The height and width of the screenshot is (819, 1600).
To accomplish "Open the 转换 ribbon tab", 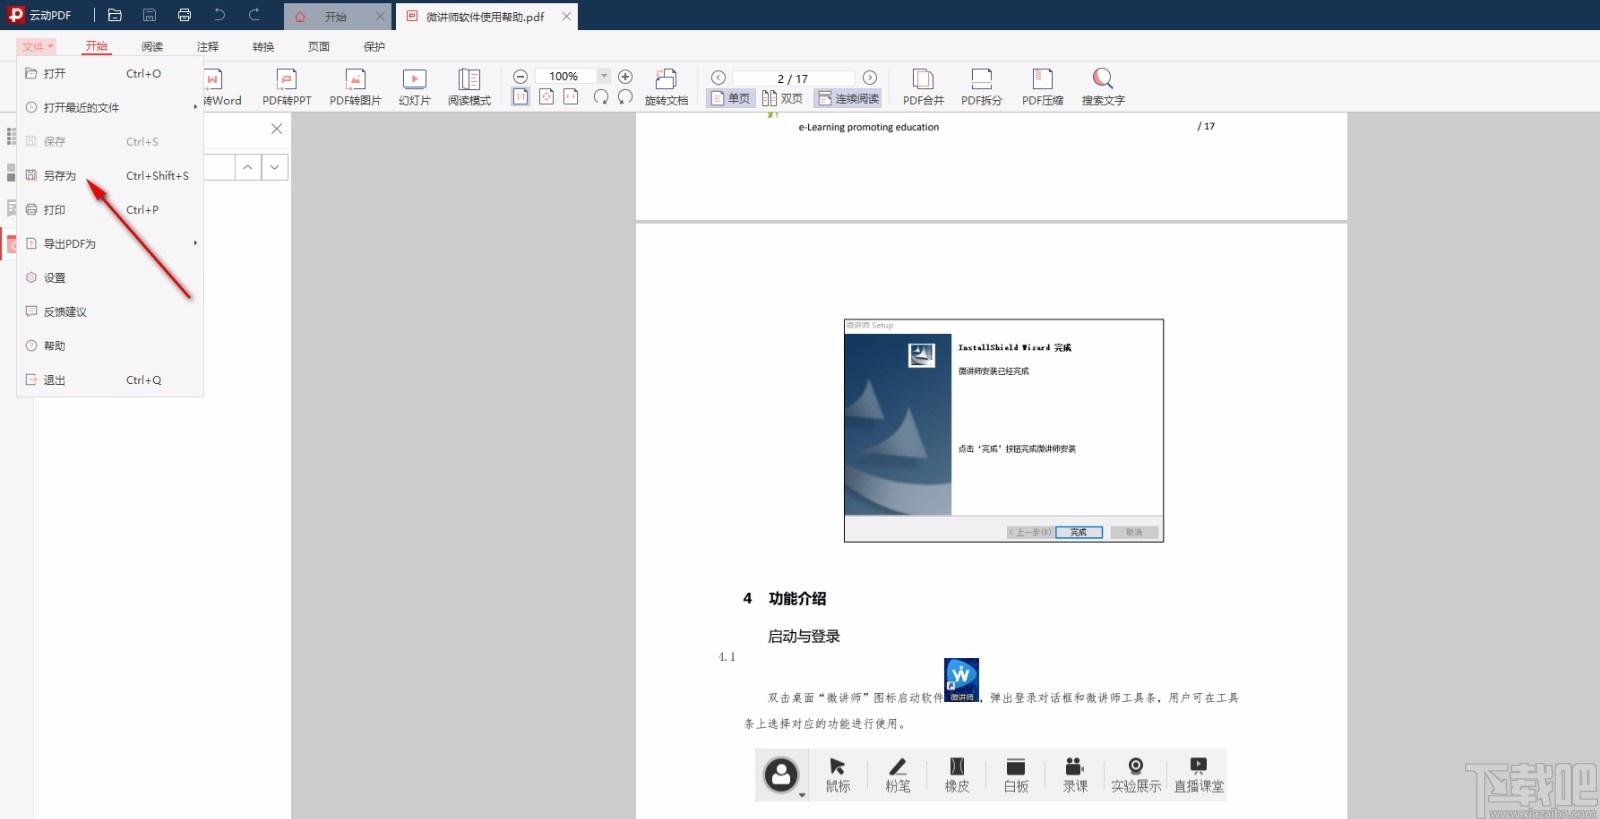I will [263, 47].
